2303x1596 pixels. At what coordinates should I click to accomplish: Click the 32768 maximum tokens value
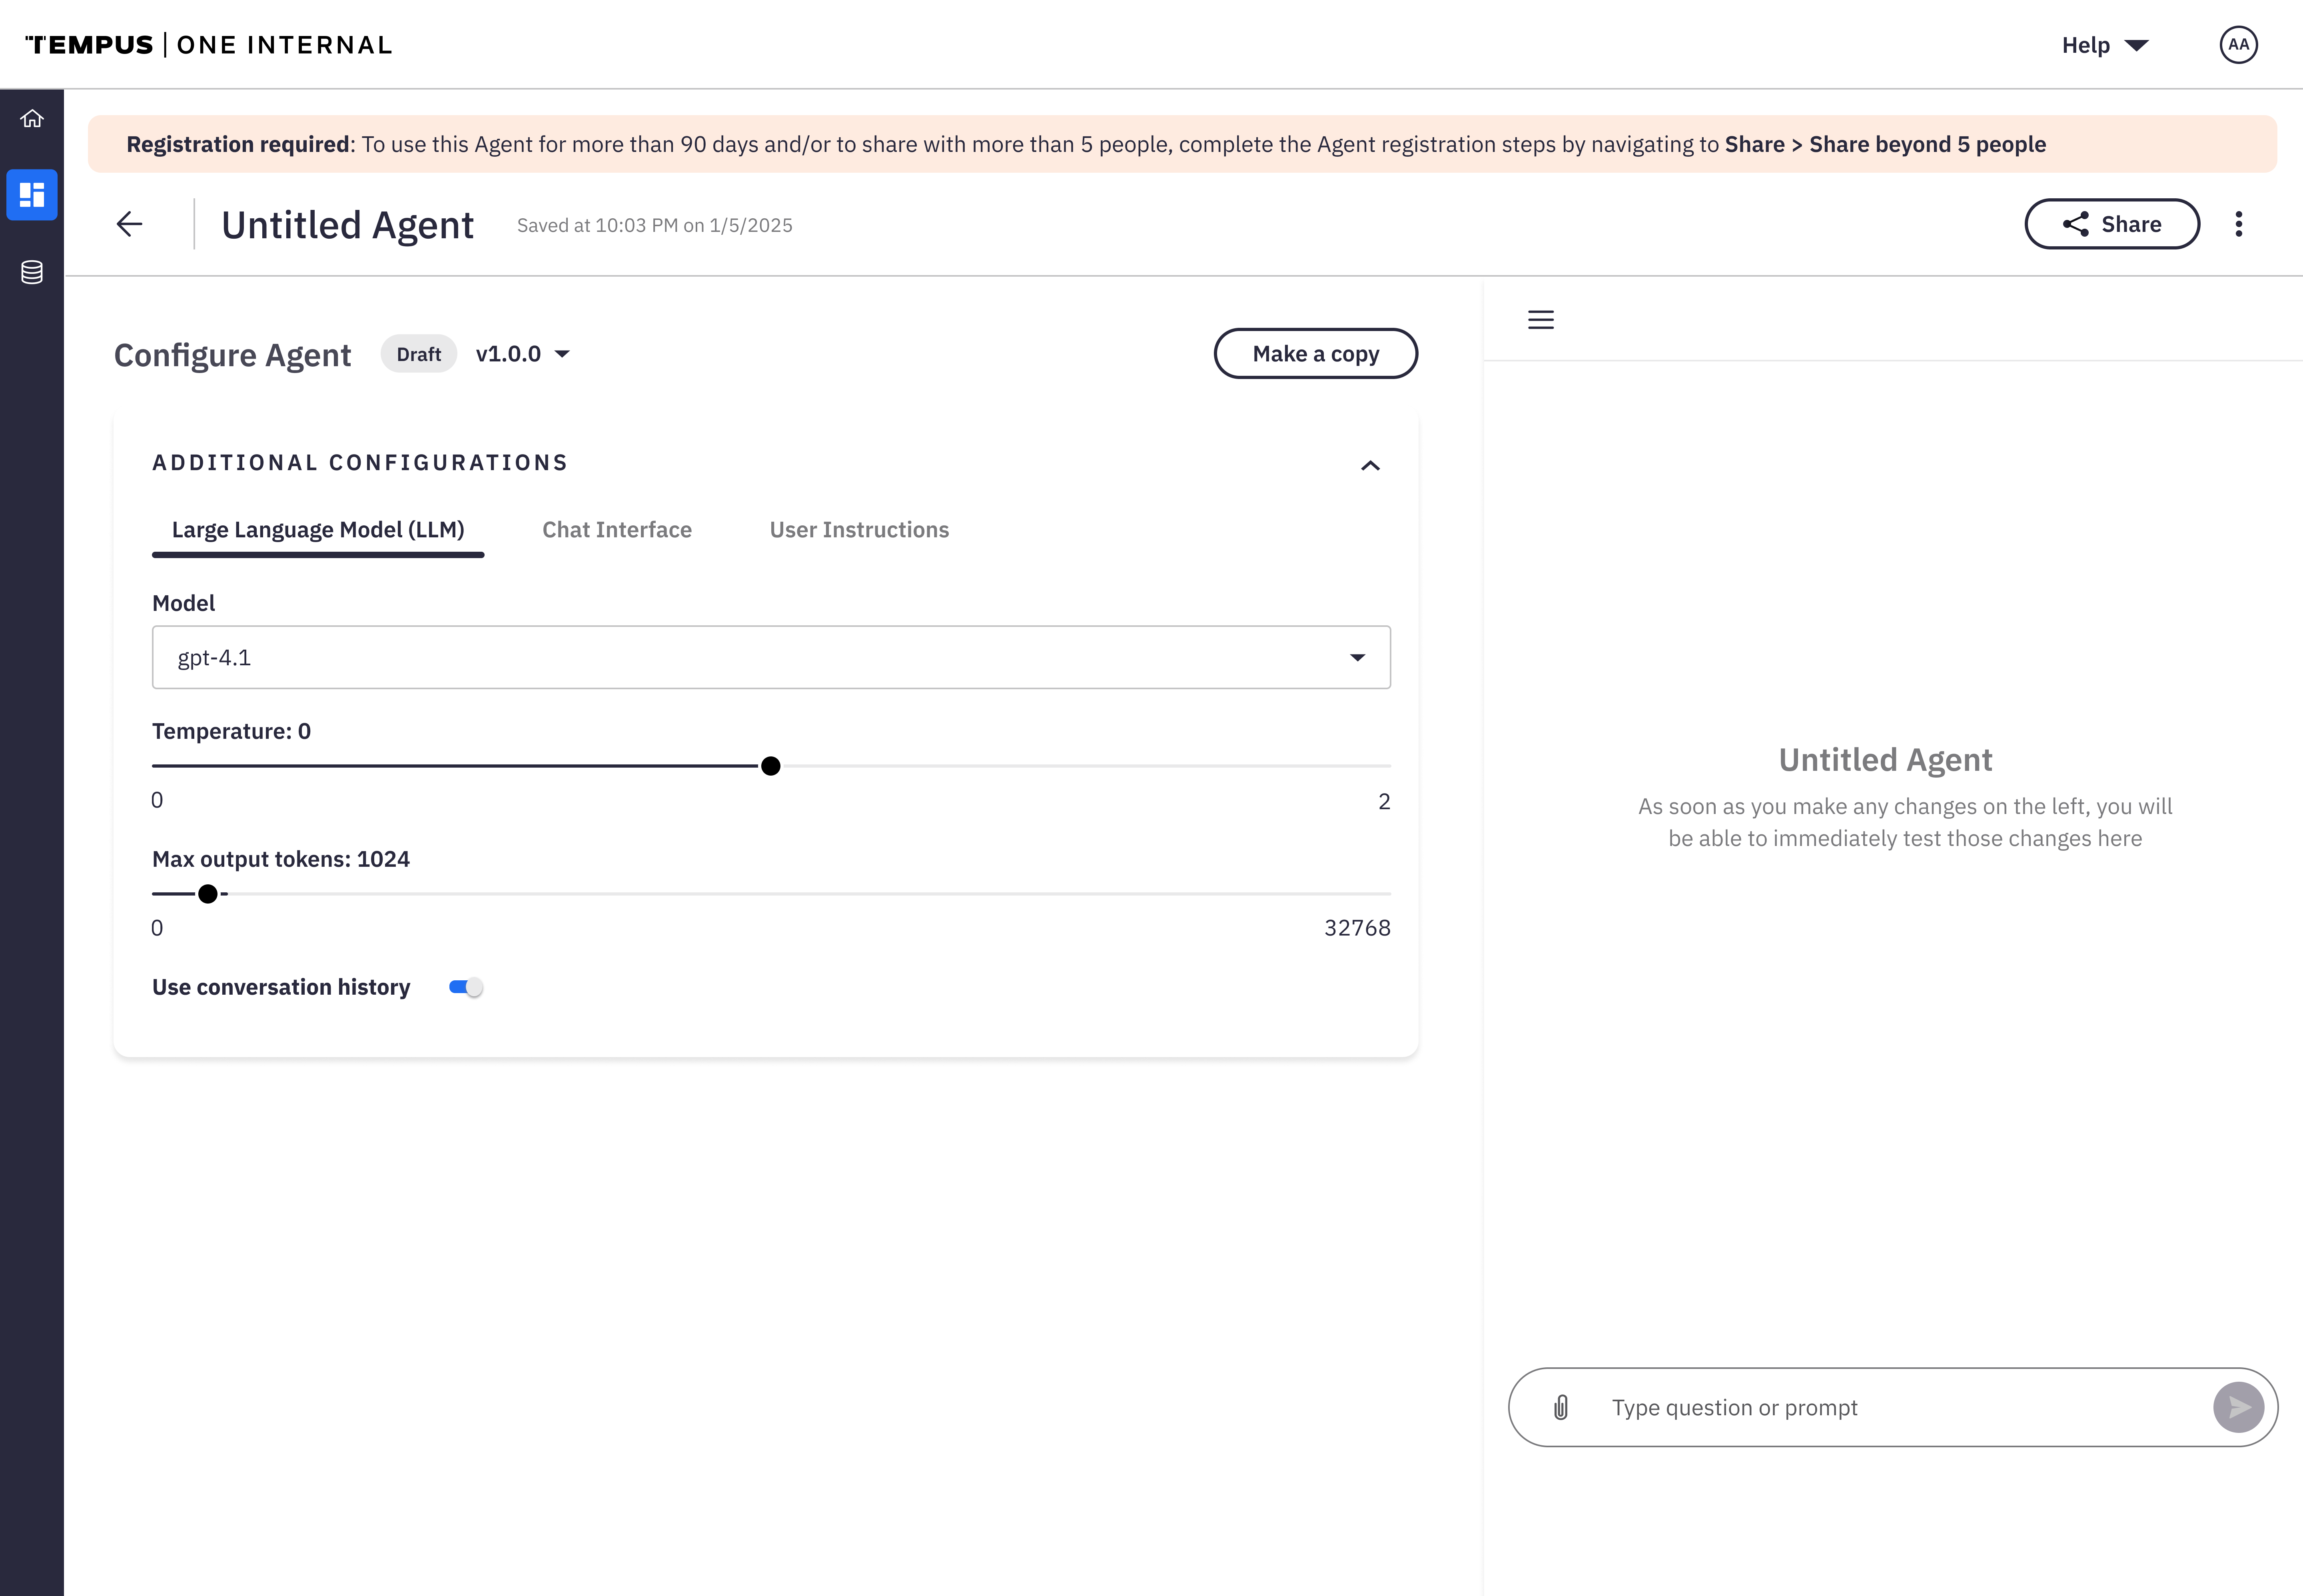point(1357,928)
